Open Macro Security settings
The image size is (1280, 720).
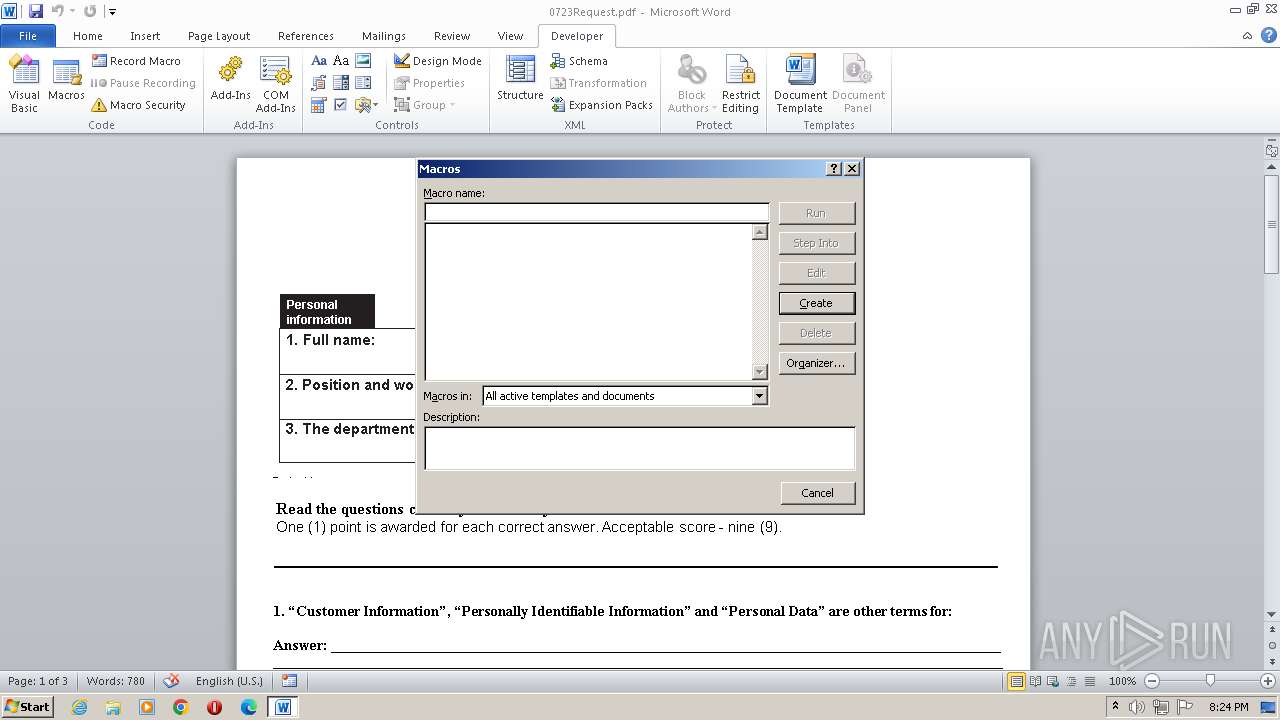point(138,105)
